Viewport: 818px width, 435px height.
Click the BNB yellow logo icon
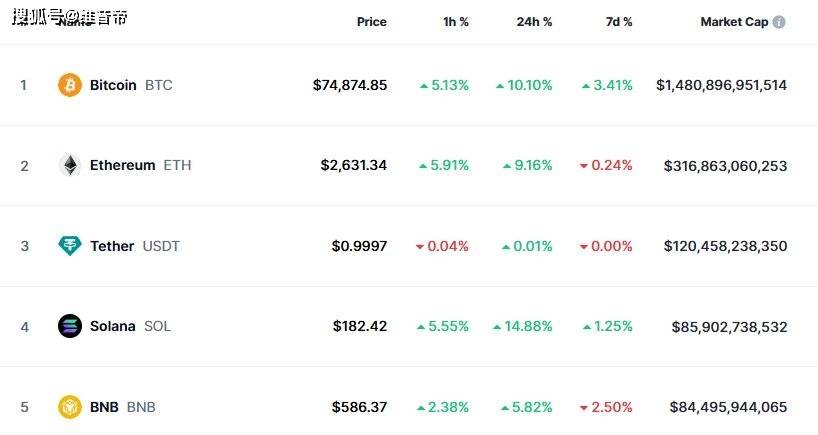point(69,407)
